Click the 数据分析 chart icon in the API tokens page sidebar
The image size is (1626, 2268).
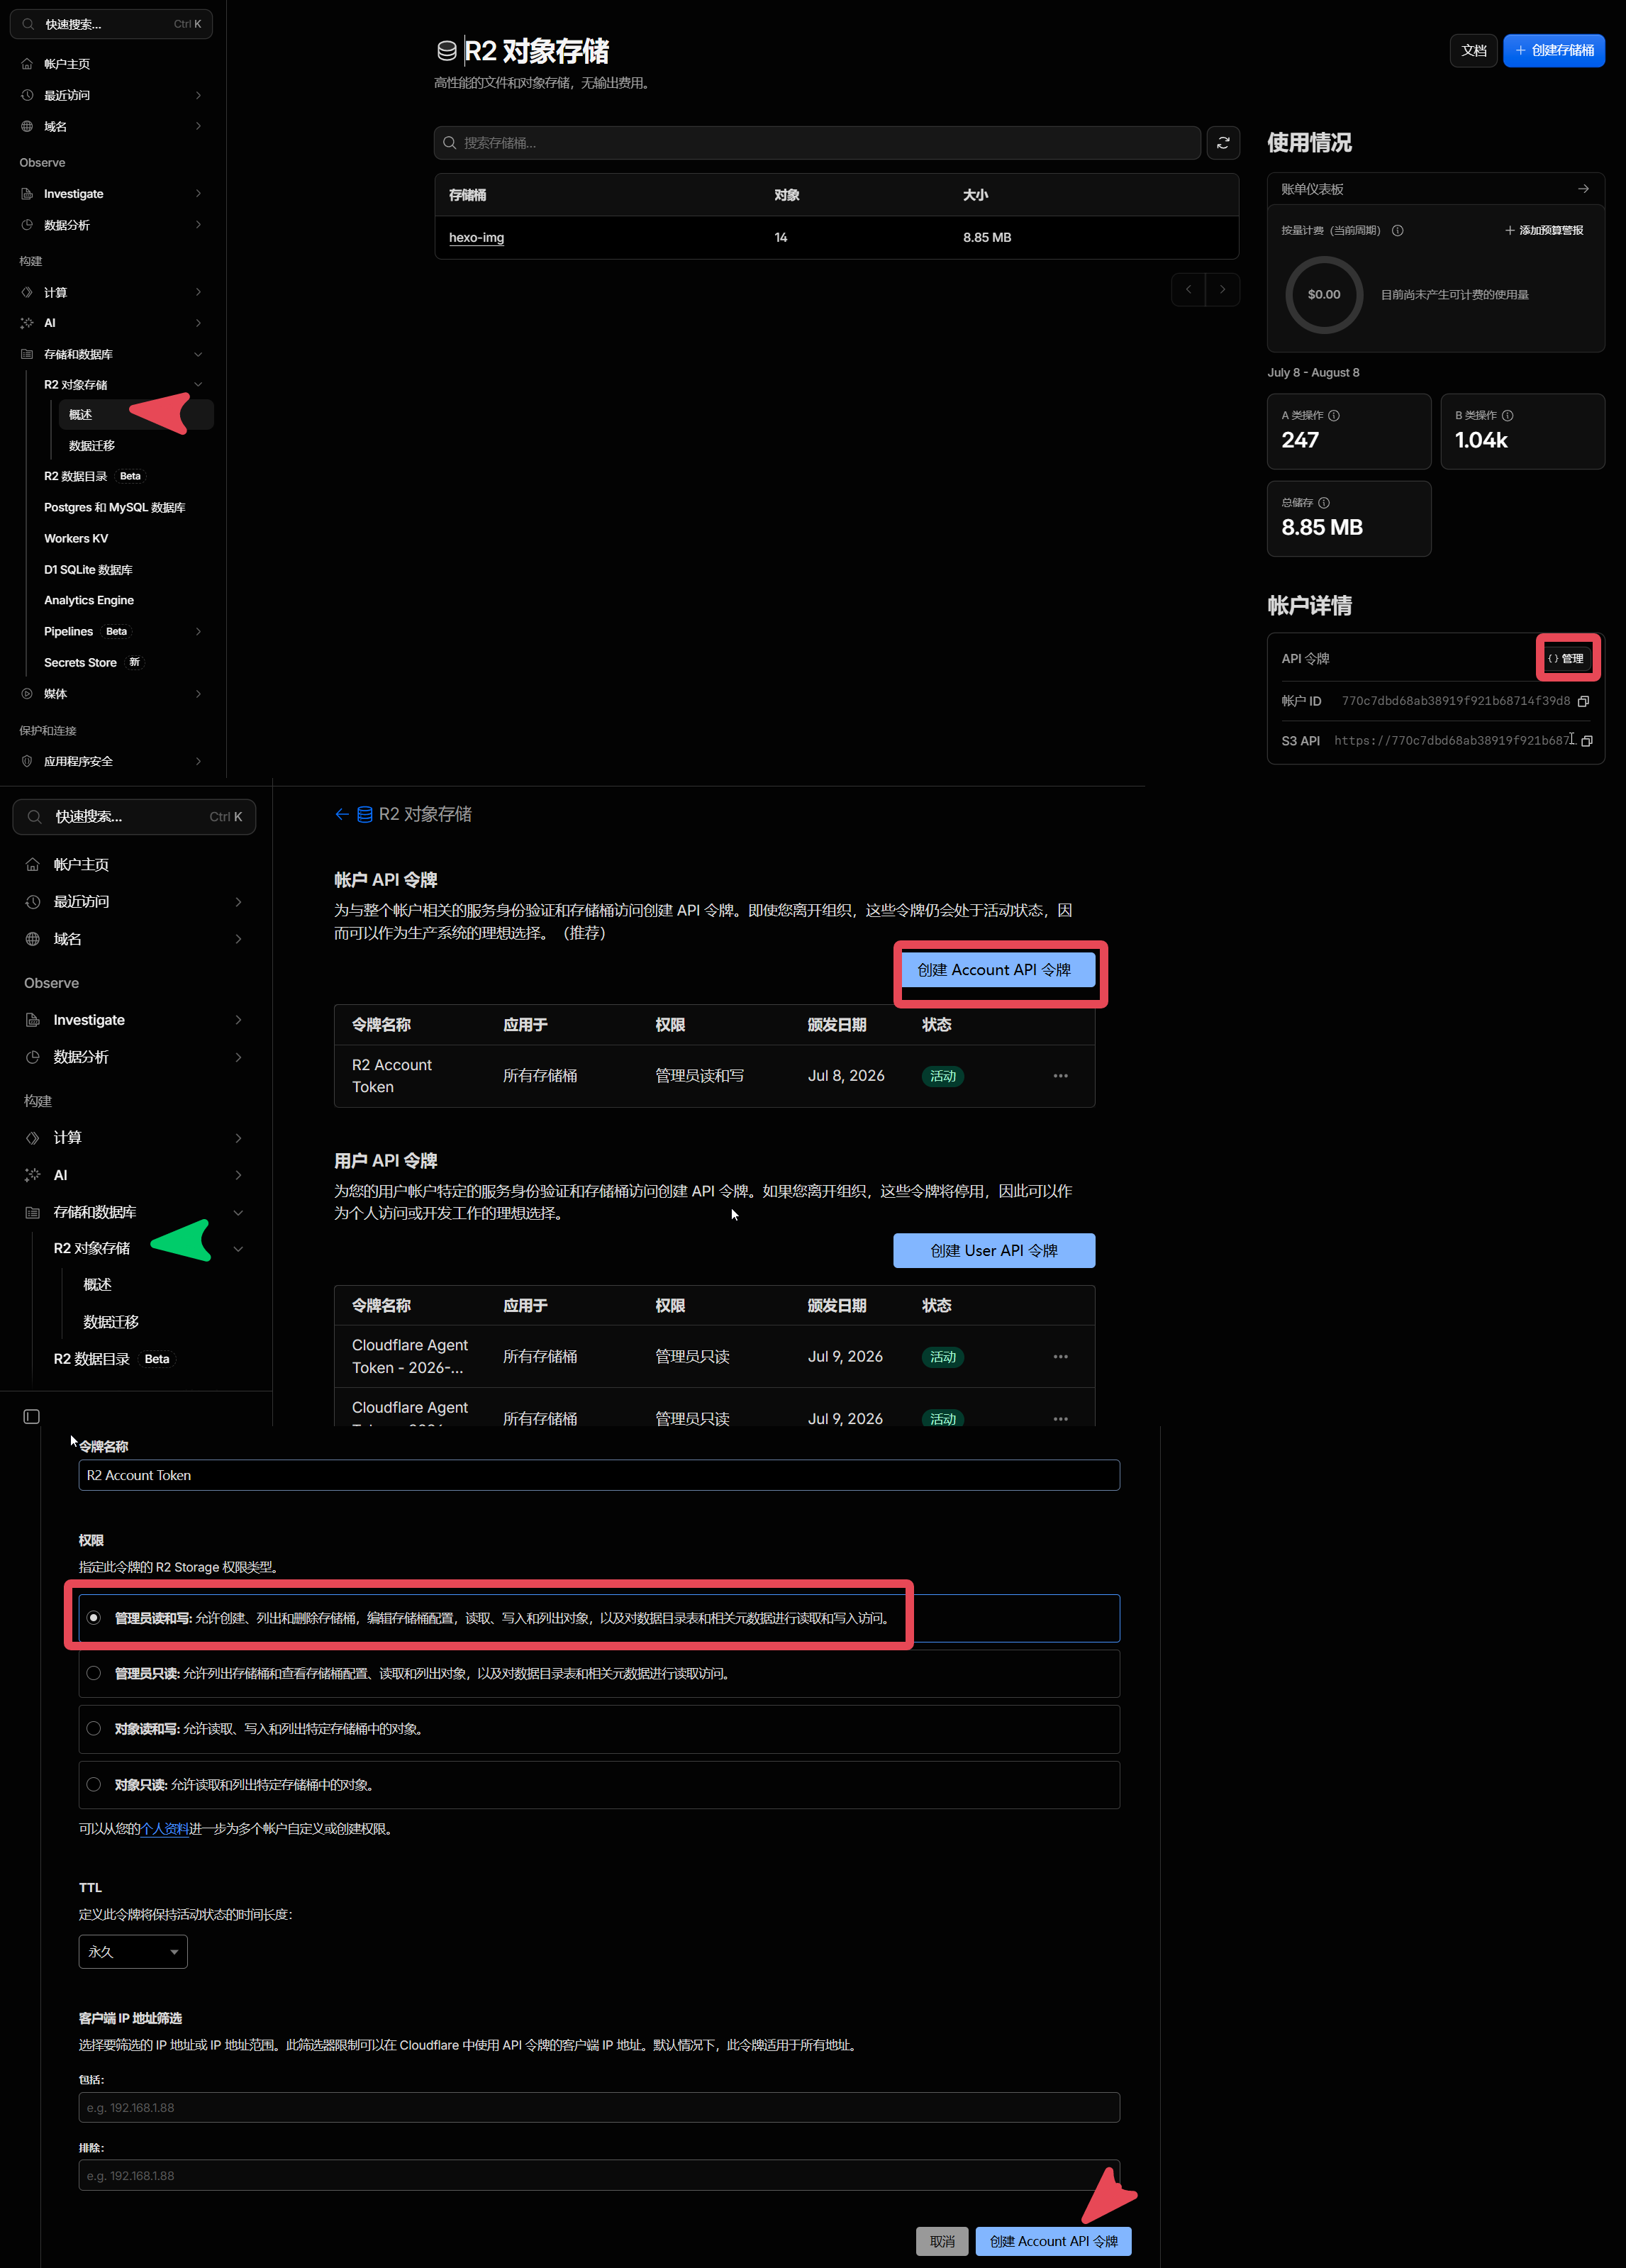pyautogui.click(x=33, y=1057)
